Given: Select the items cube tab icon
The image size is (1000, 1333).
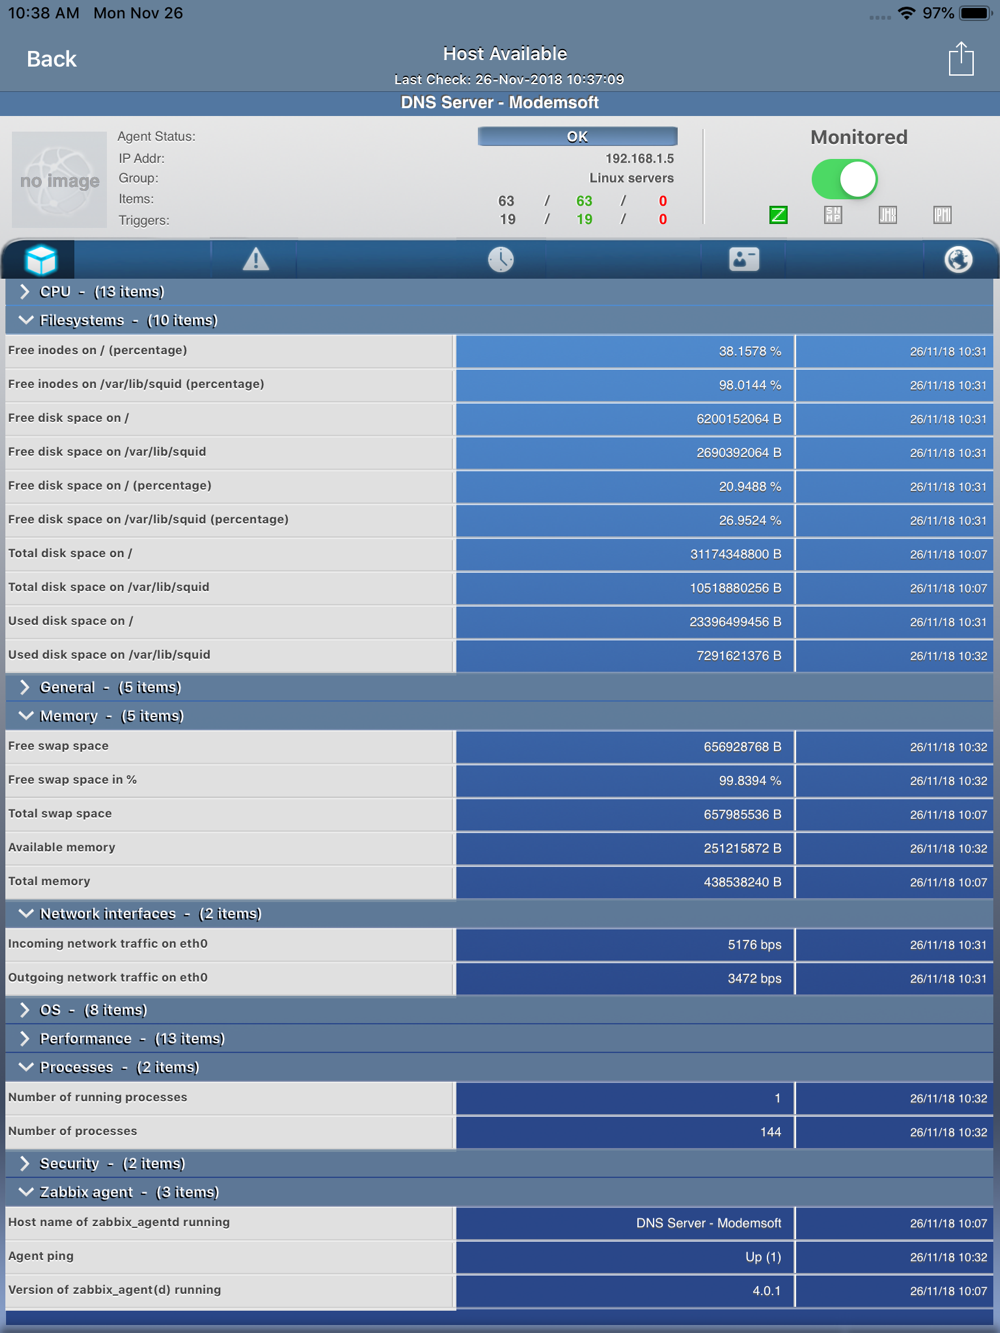Looking at the screenshot, I should point(41,260).
